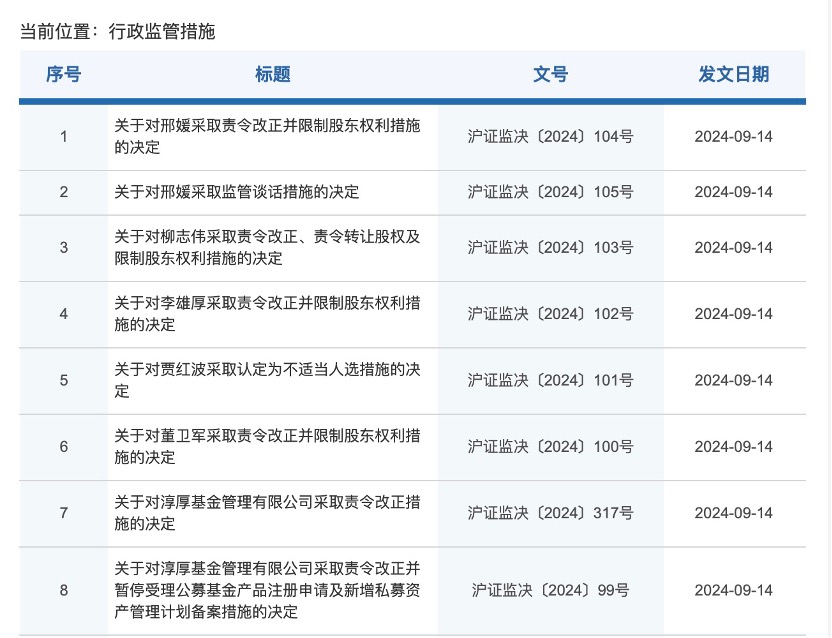
Task: Click the date in row 5
Action: (x=734, y=381)
